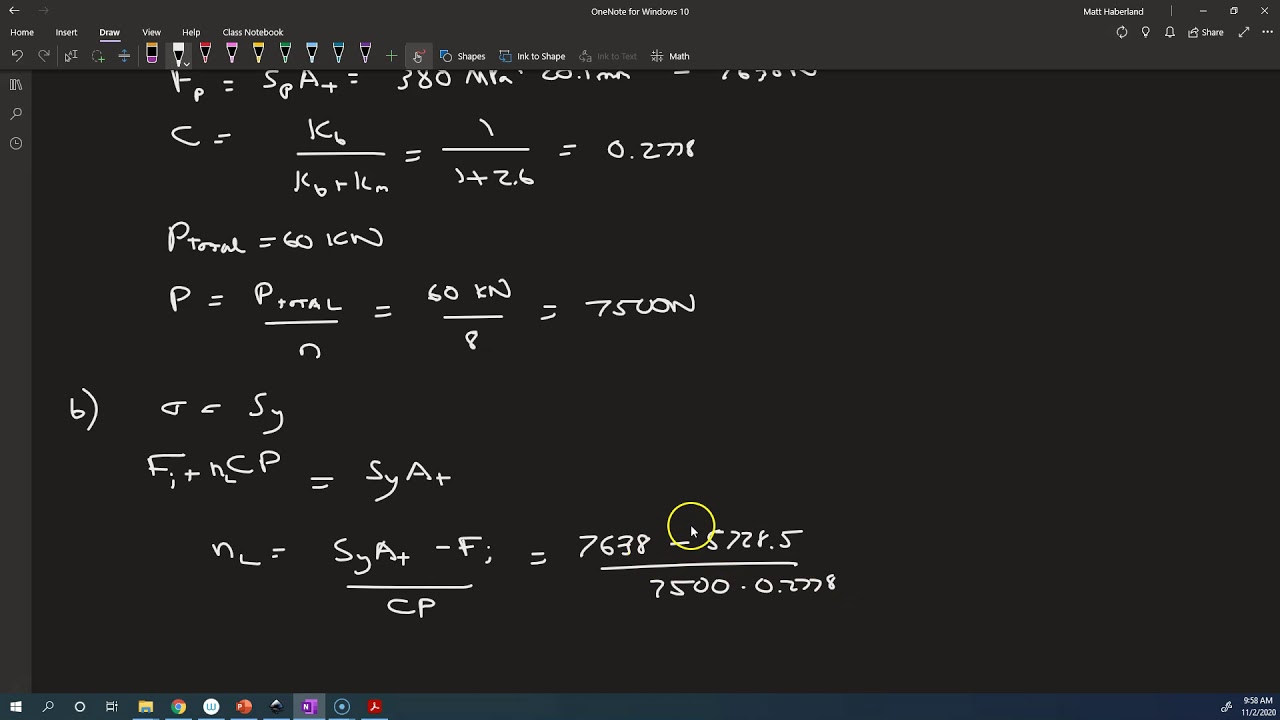Open the Class Notebook tab
Image resolution: width=1280 pixels, height=720 pixels.
(253, 32)
